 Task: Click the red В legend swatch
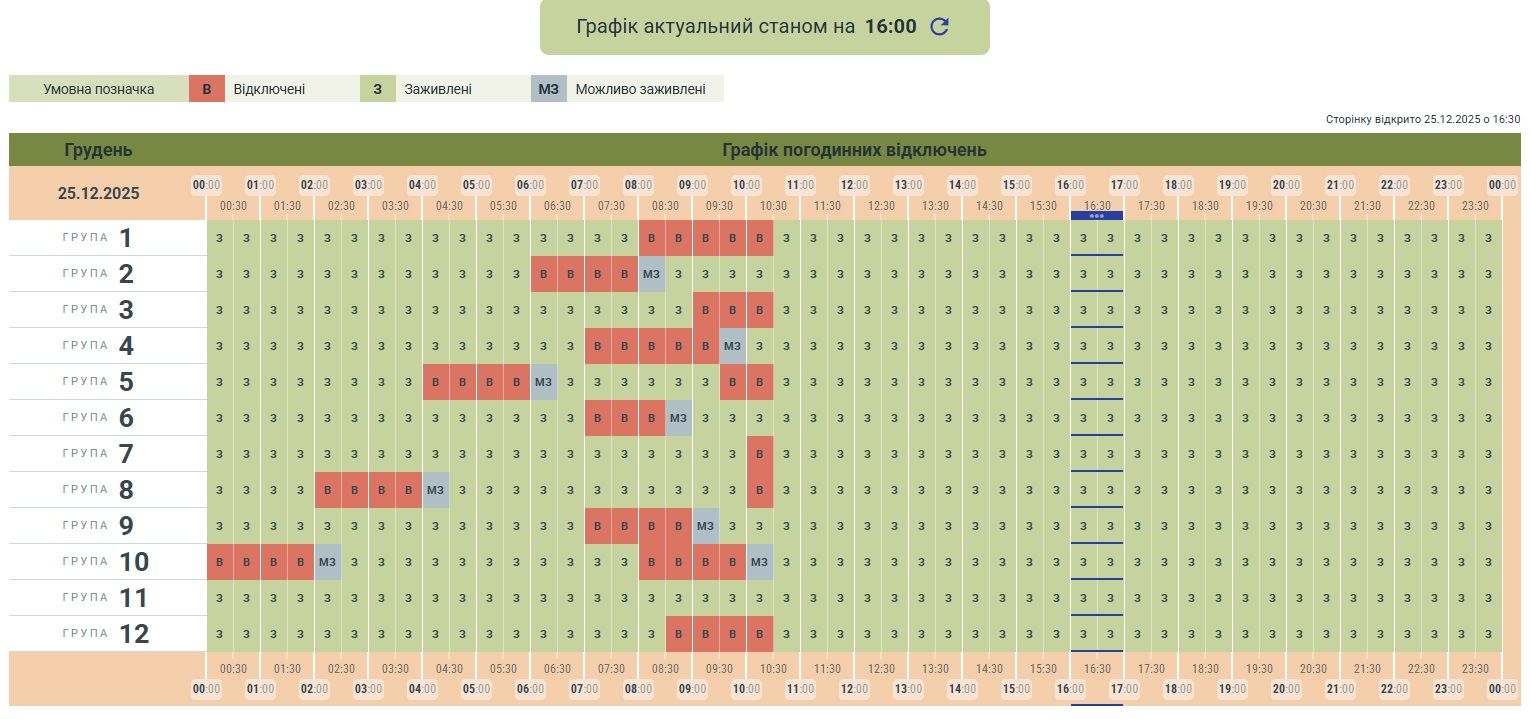pos(207,89)
